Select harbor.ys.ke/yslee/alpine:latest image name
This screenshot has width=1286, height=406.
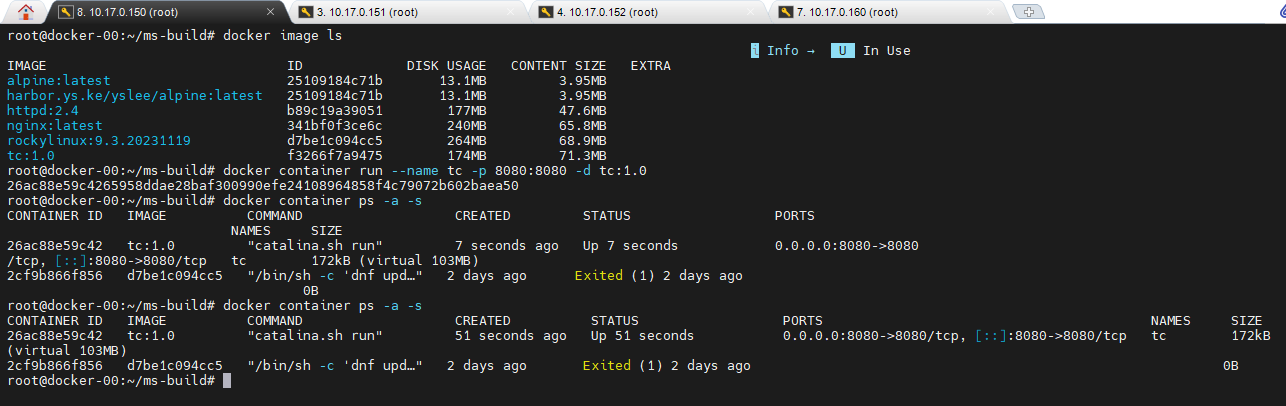point(135,95)
